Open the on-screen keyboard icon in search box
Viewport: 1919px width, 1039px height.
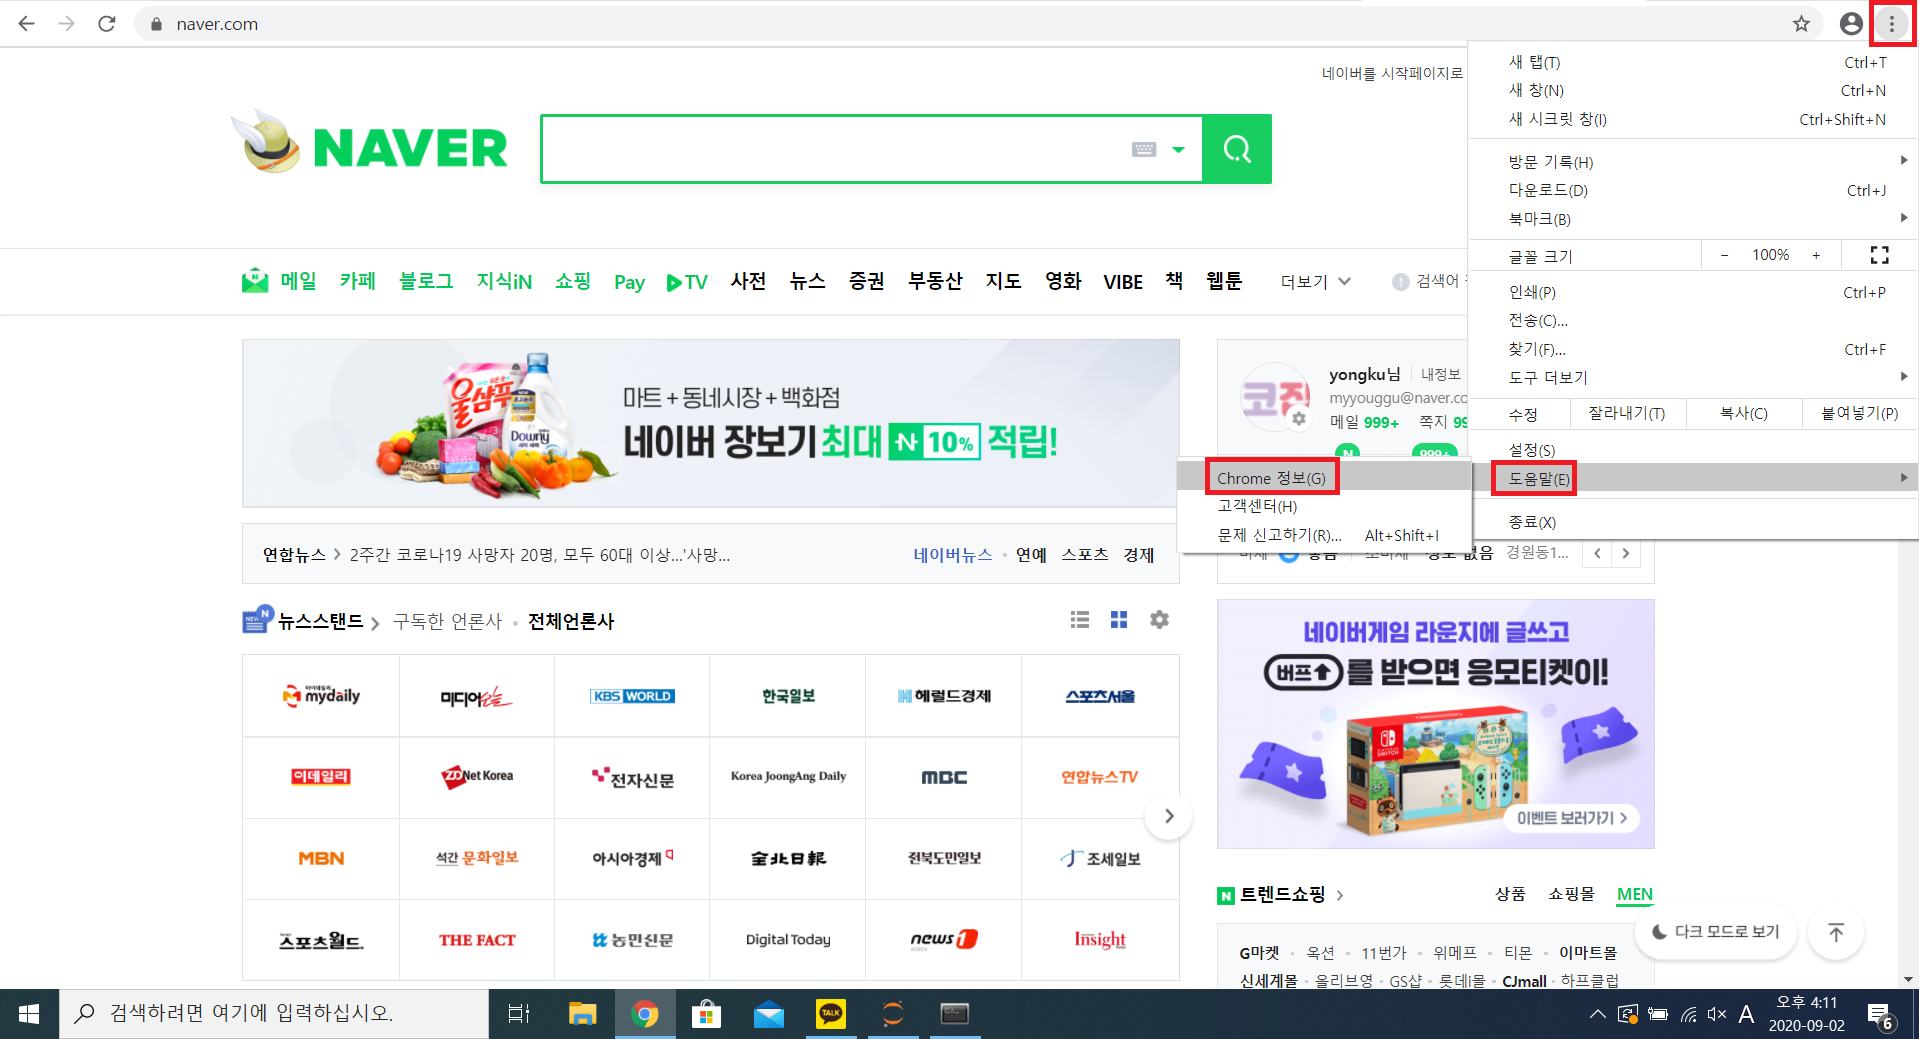(x=1144, y=149)
